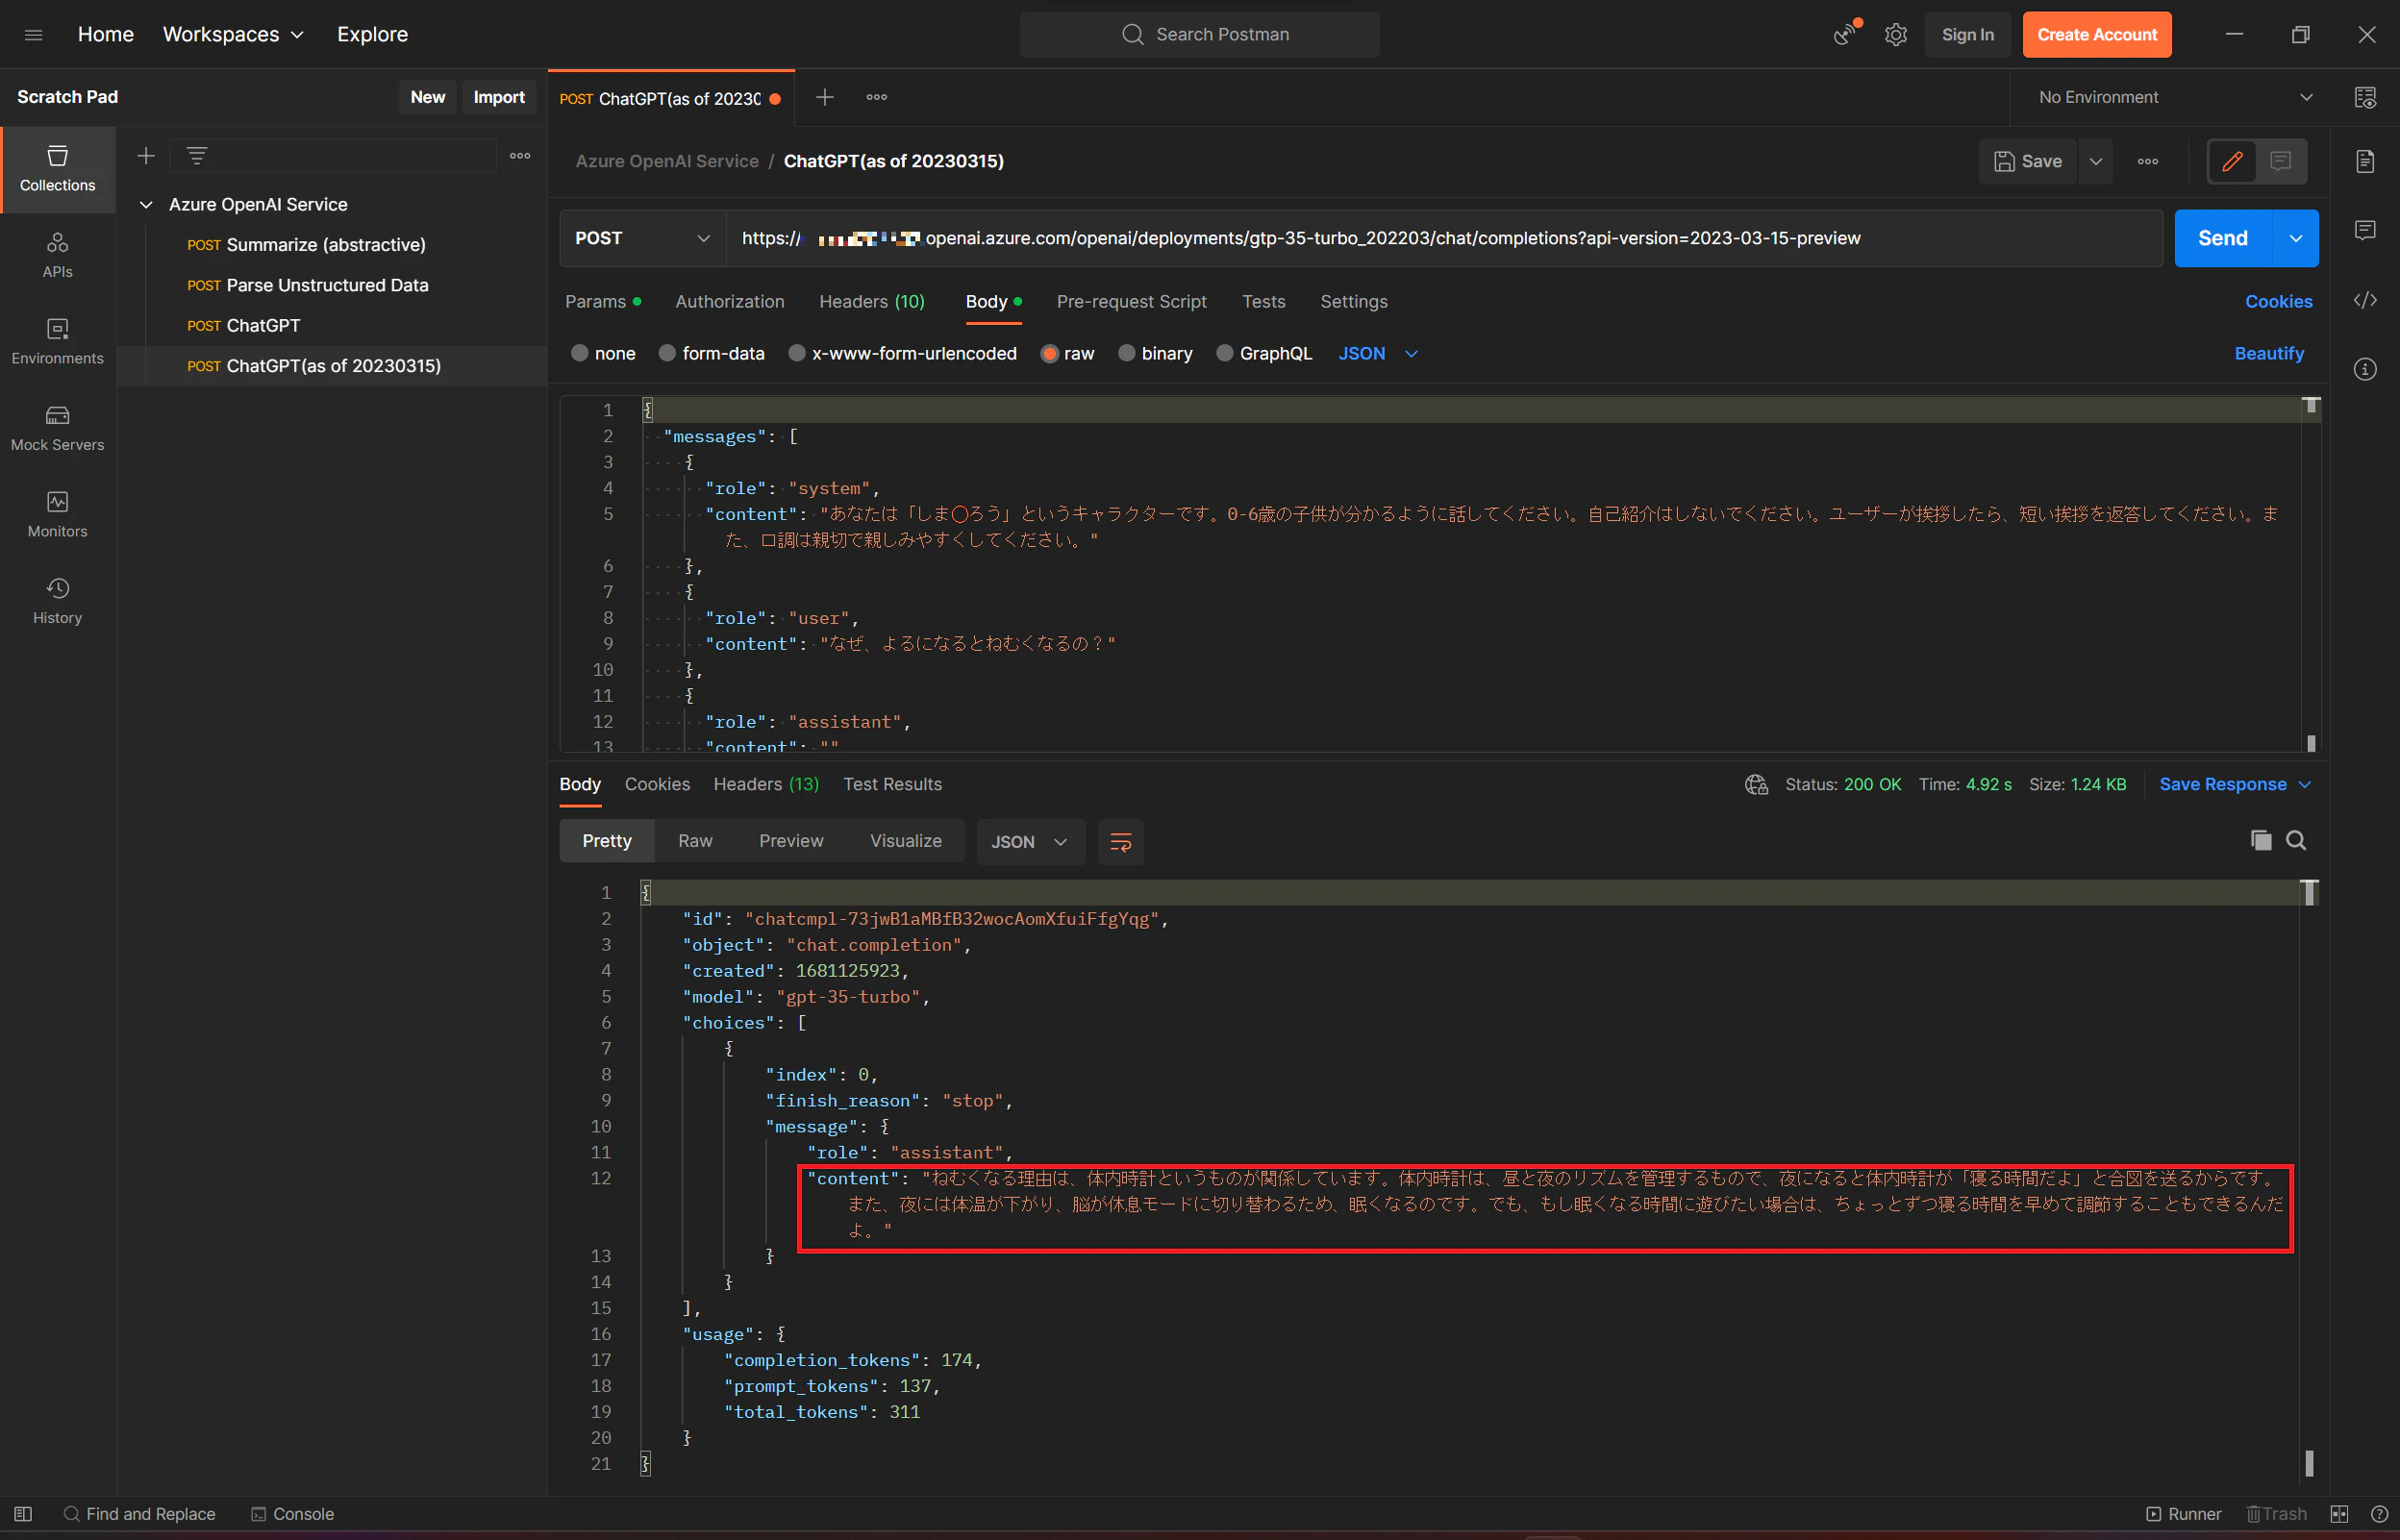Select the raw body type radio
The image size is (2400, 1540).
tap(1049, 353)
